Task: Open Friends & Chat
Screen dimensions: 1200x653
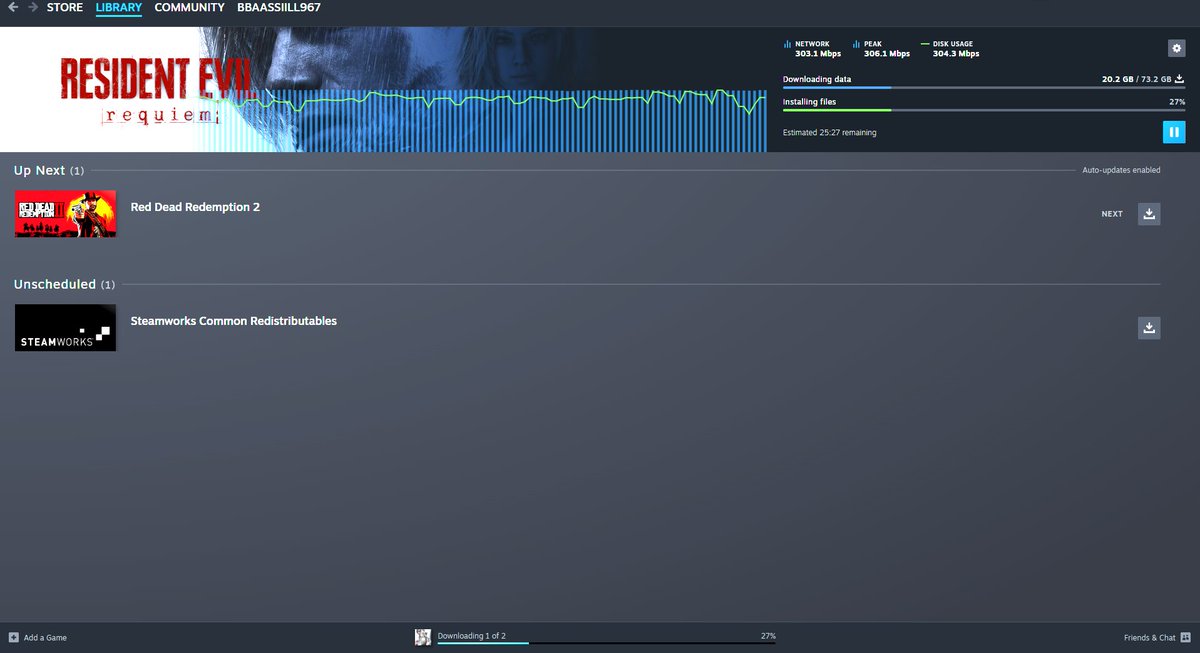Action: click(x=1156, y=637)
